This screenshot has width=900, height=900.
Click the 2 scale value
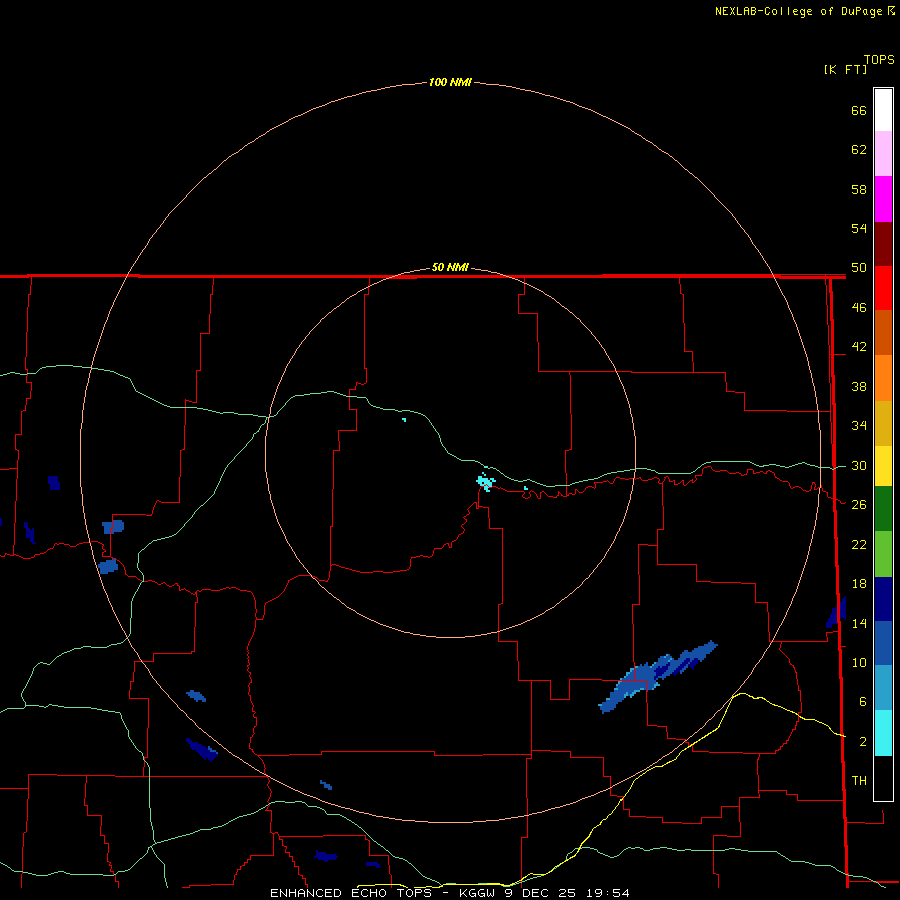862,742
